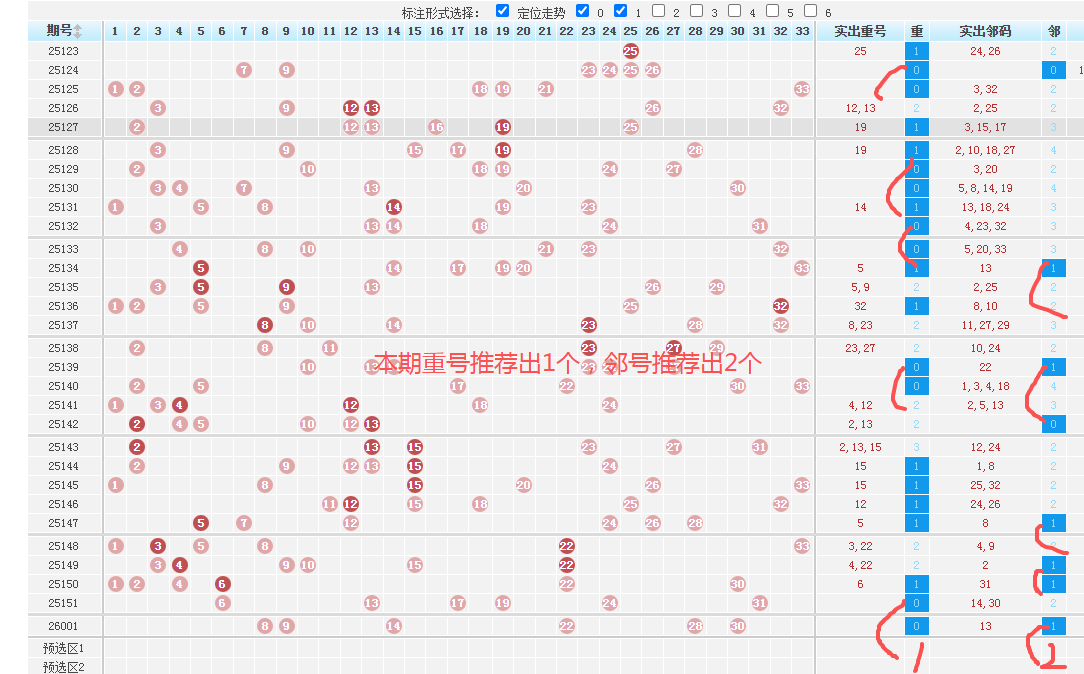Select issue number 25138
Screen dimensions: 1084x674
(64, 348)
